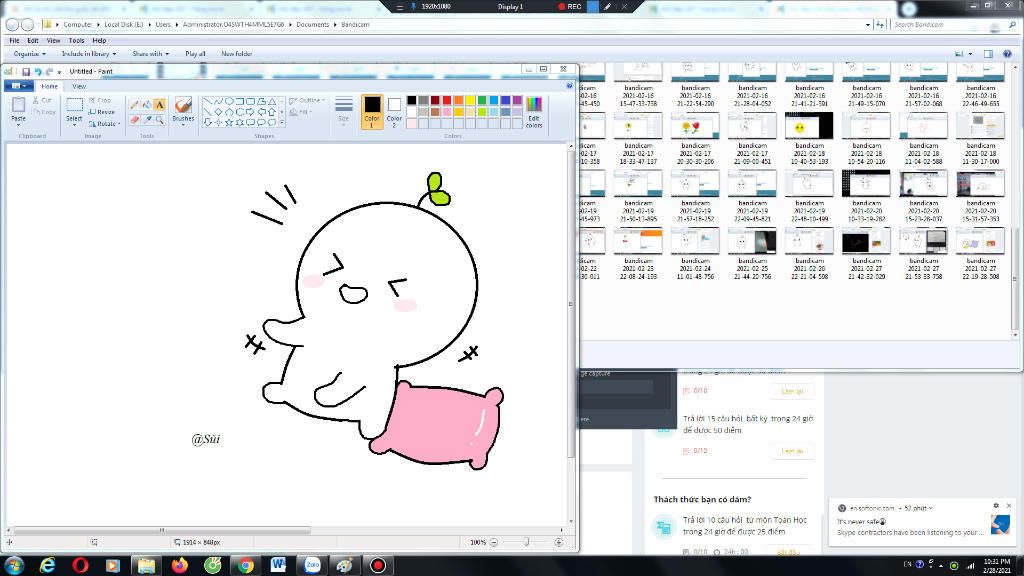Click the Resize command in Paint
The height and width of the screenshot is (576, 1024).
(x=101, y=112)
